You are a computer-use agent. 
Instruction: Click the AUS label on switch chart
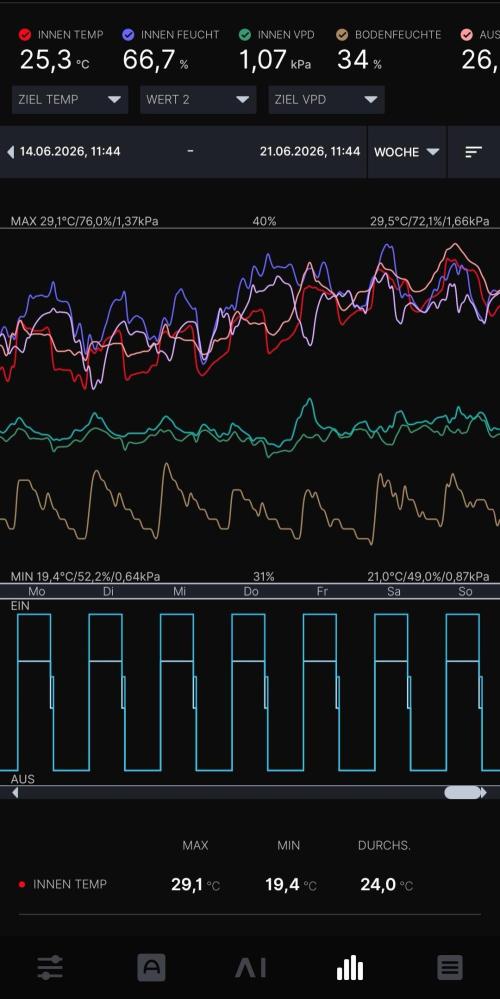[x=23, y=779]
